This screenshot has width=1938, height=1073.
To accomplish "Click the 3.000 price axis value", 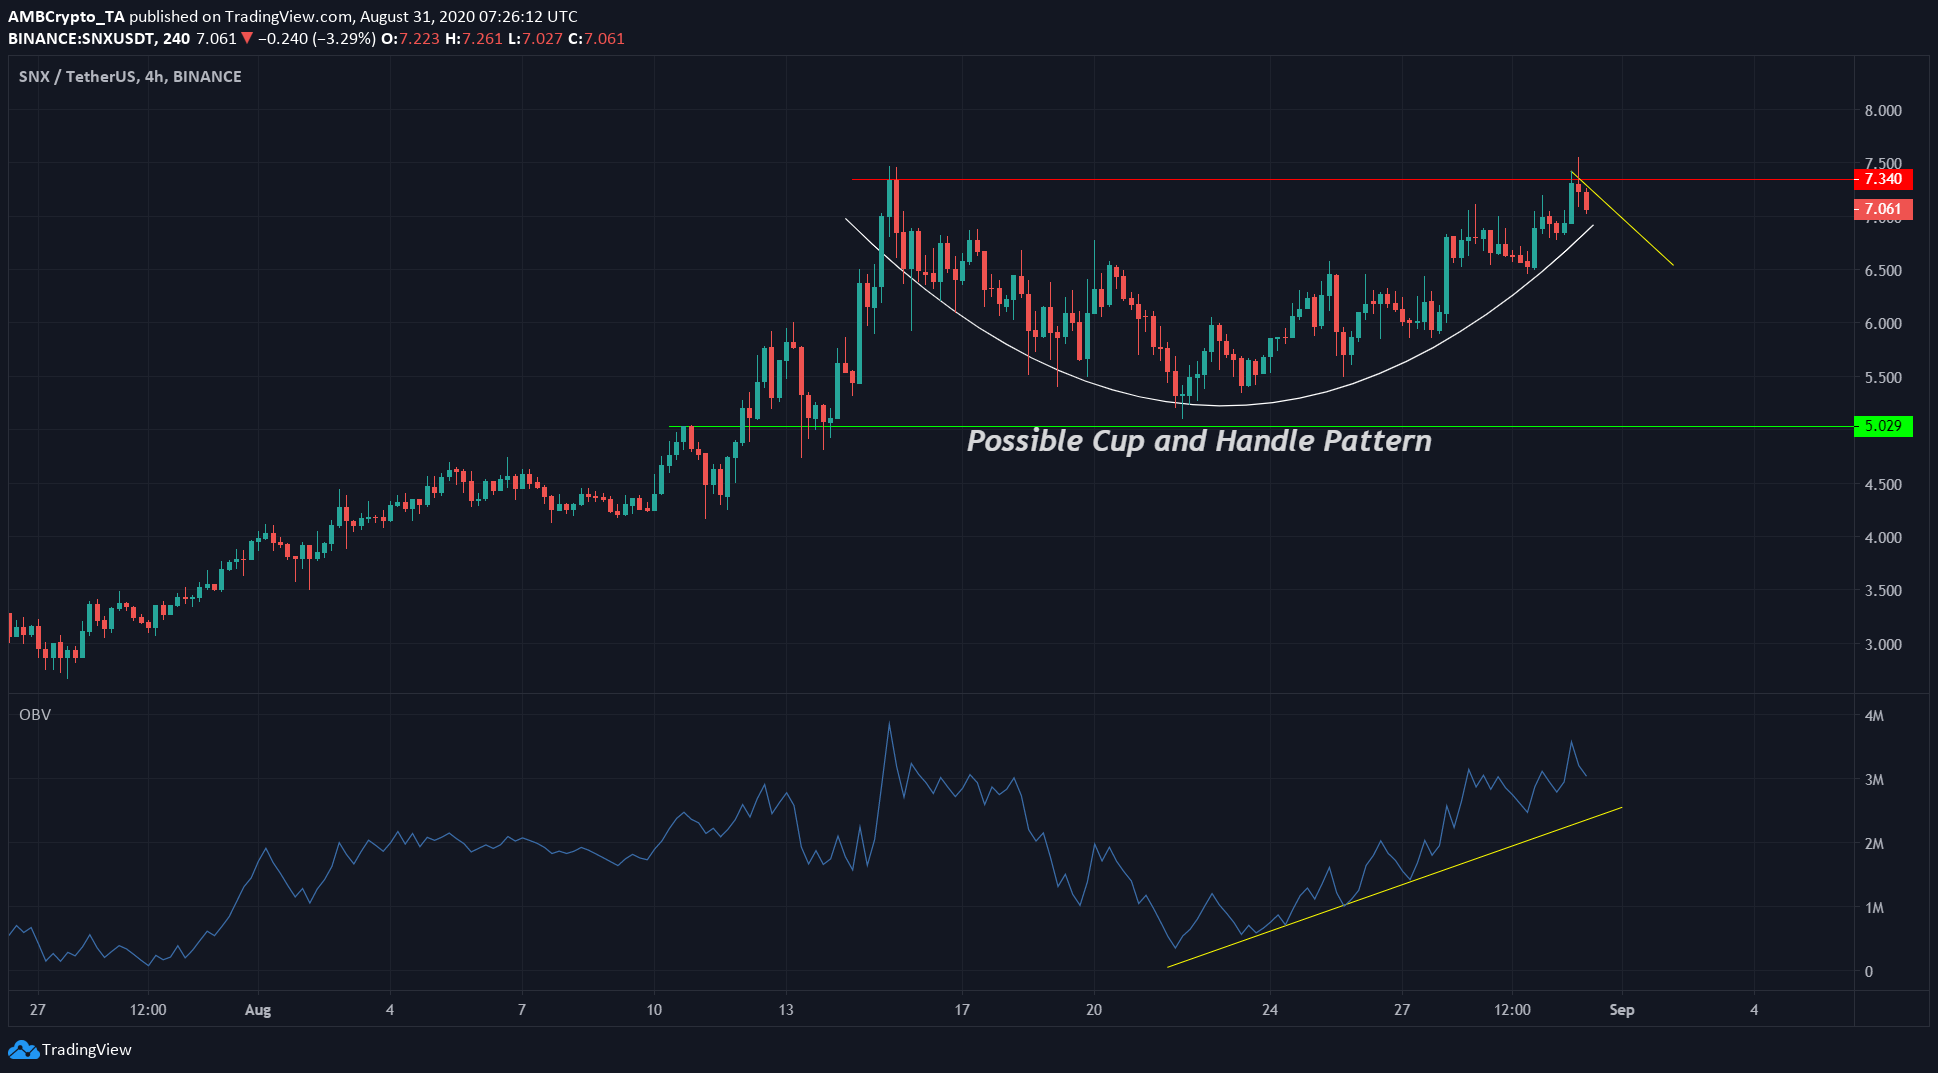I will (x=1882, y=645).
